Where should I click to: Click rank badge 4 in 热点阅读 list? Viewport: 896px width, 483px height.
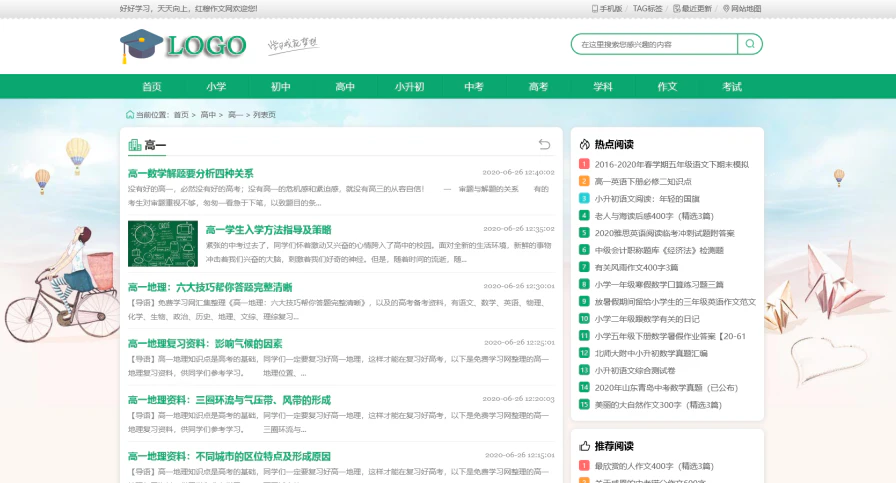click(584, 215)
